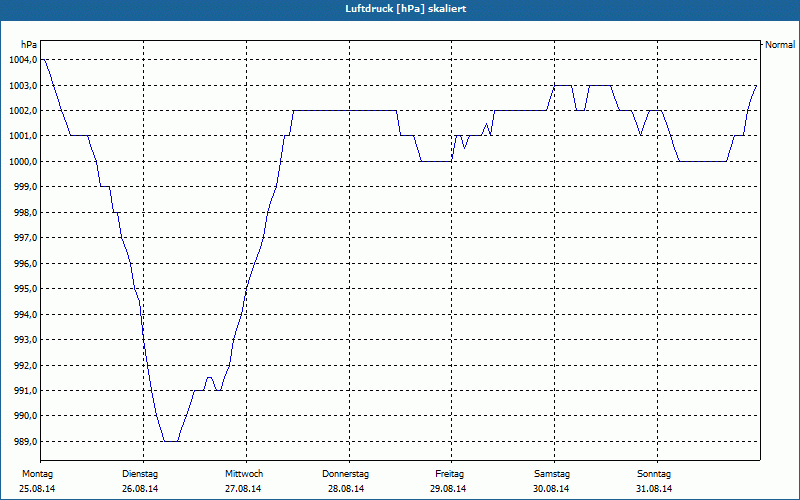The width and height of the screenshot is (800, 500).
Task: Select the 998,0 y-axis value
Action: tap(25, 212)
